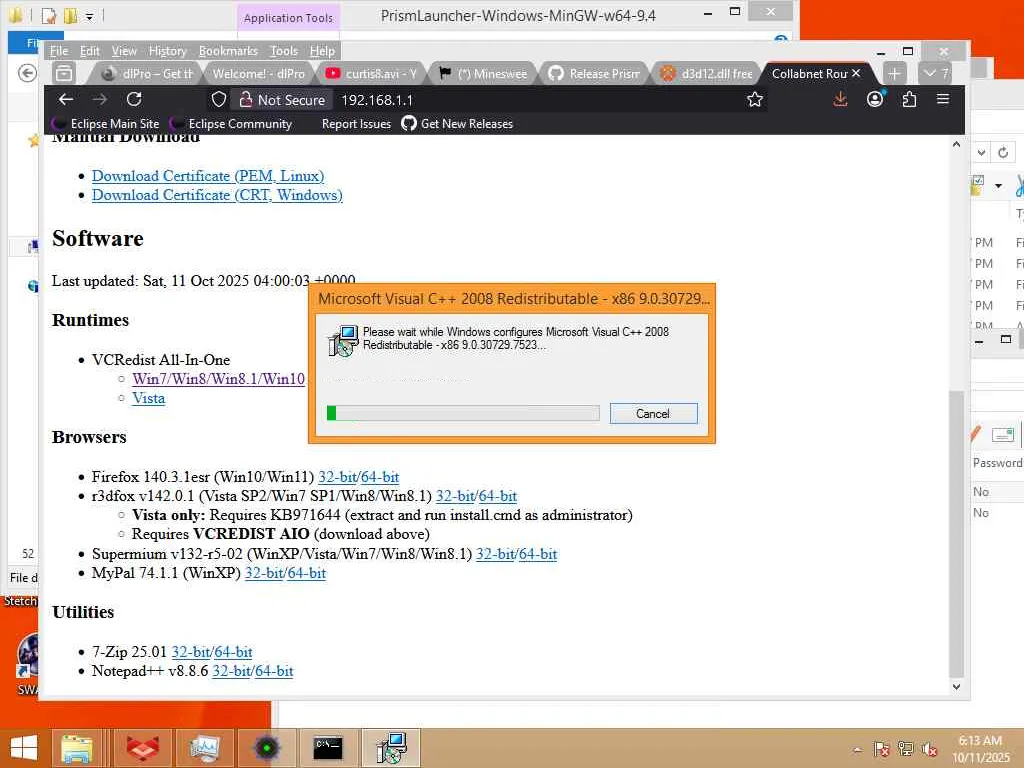Image resolution: width=1024 pixels, height=768 pixels.
Task: Open Eclipse Main Site bookmark
Action: [106, 123]
